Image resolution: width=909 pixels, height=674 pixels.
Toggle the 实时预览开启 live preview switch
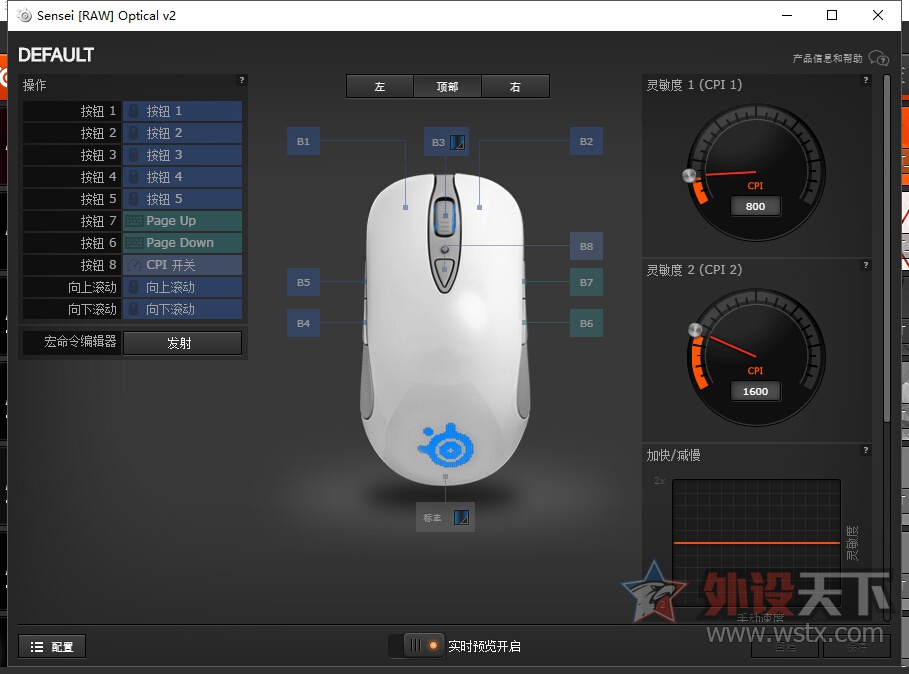click(416, 646)
